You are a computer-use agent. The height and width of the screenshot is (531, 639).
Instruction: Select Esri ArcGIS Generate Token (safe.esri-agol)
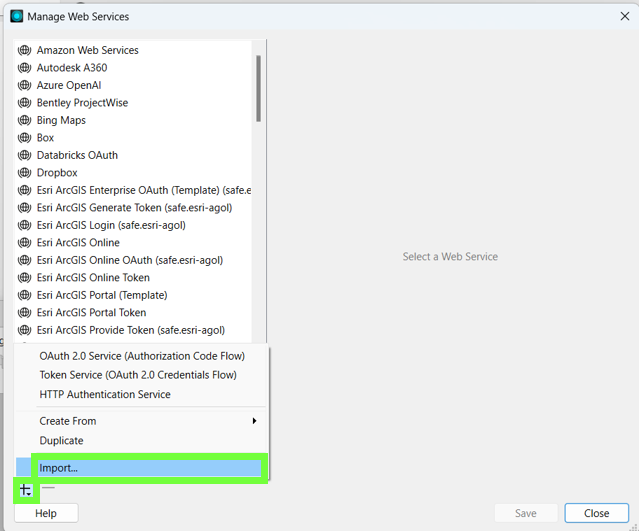134,208
